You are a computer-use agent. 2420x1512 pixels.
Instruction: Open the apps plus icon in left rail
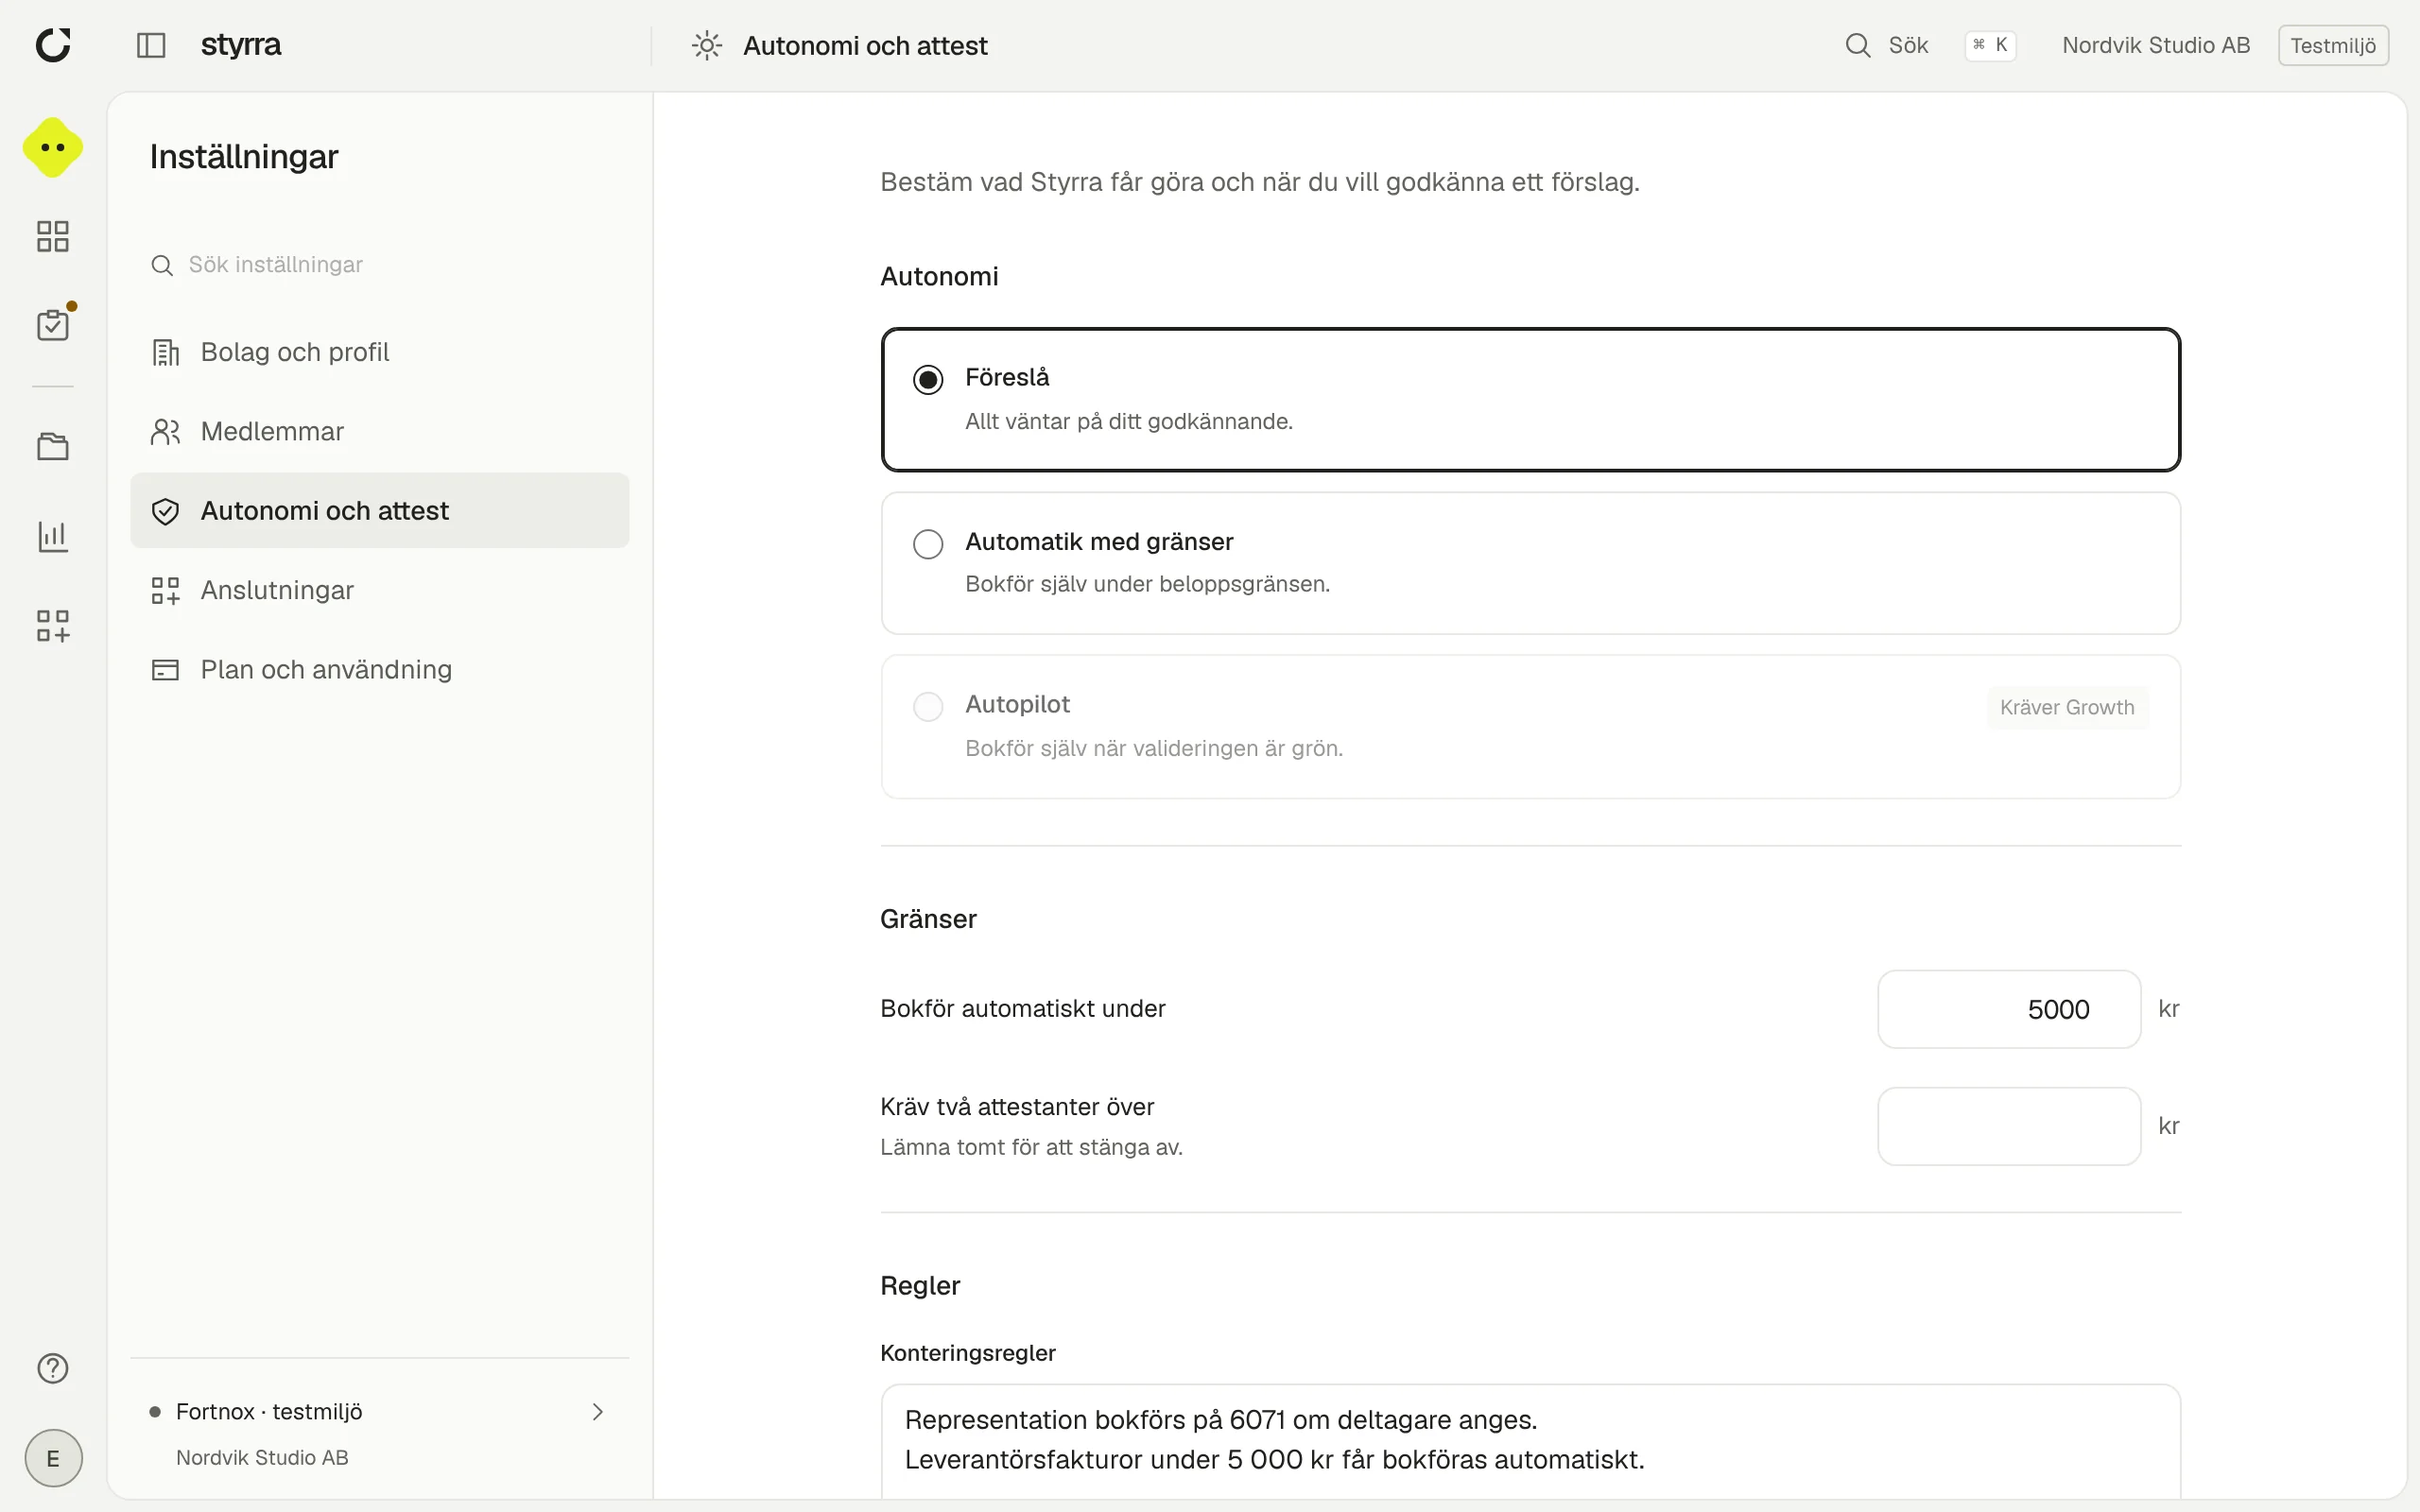(53, 626)
